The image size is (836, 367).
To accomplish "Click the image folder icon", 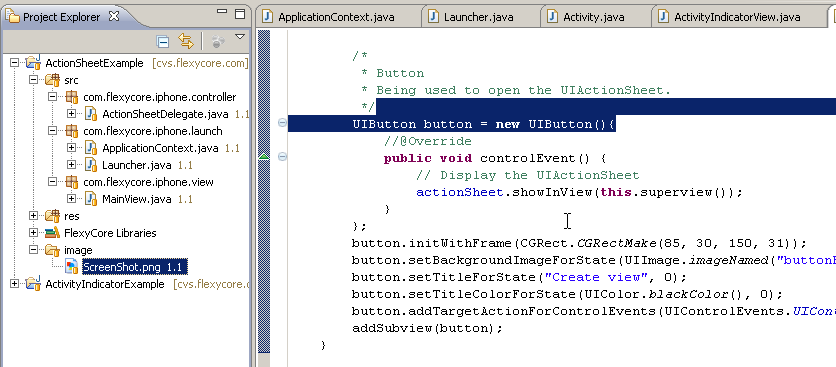I will coord(52,250).
